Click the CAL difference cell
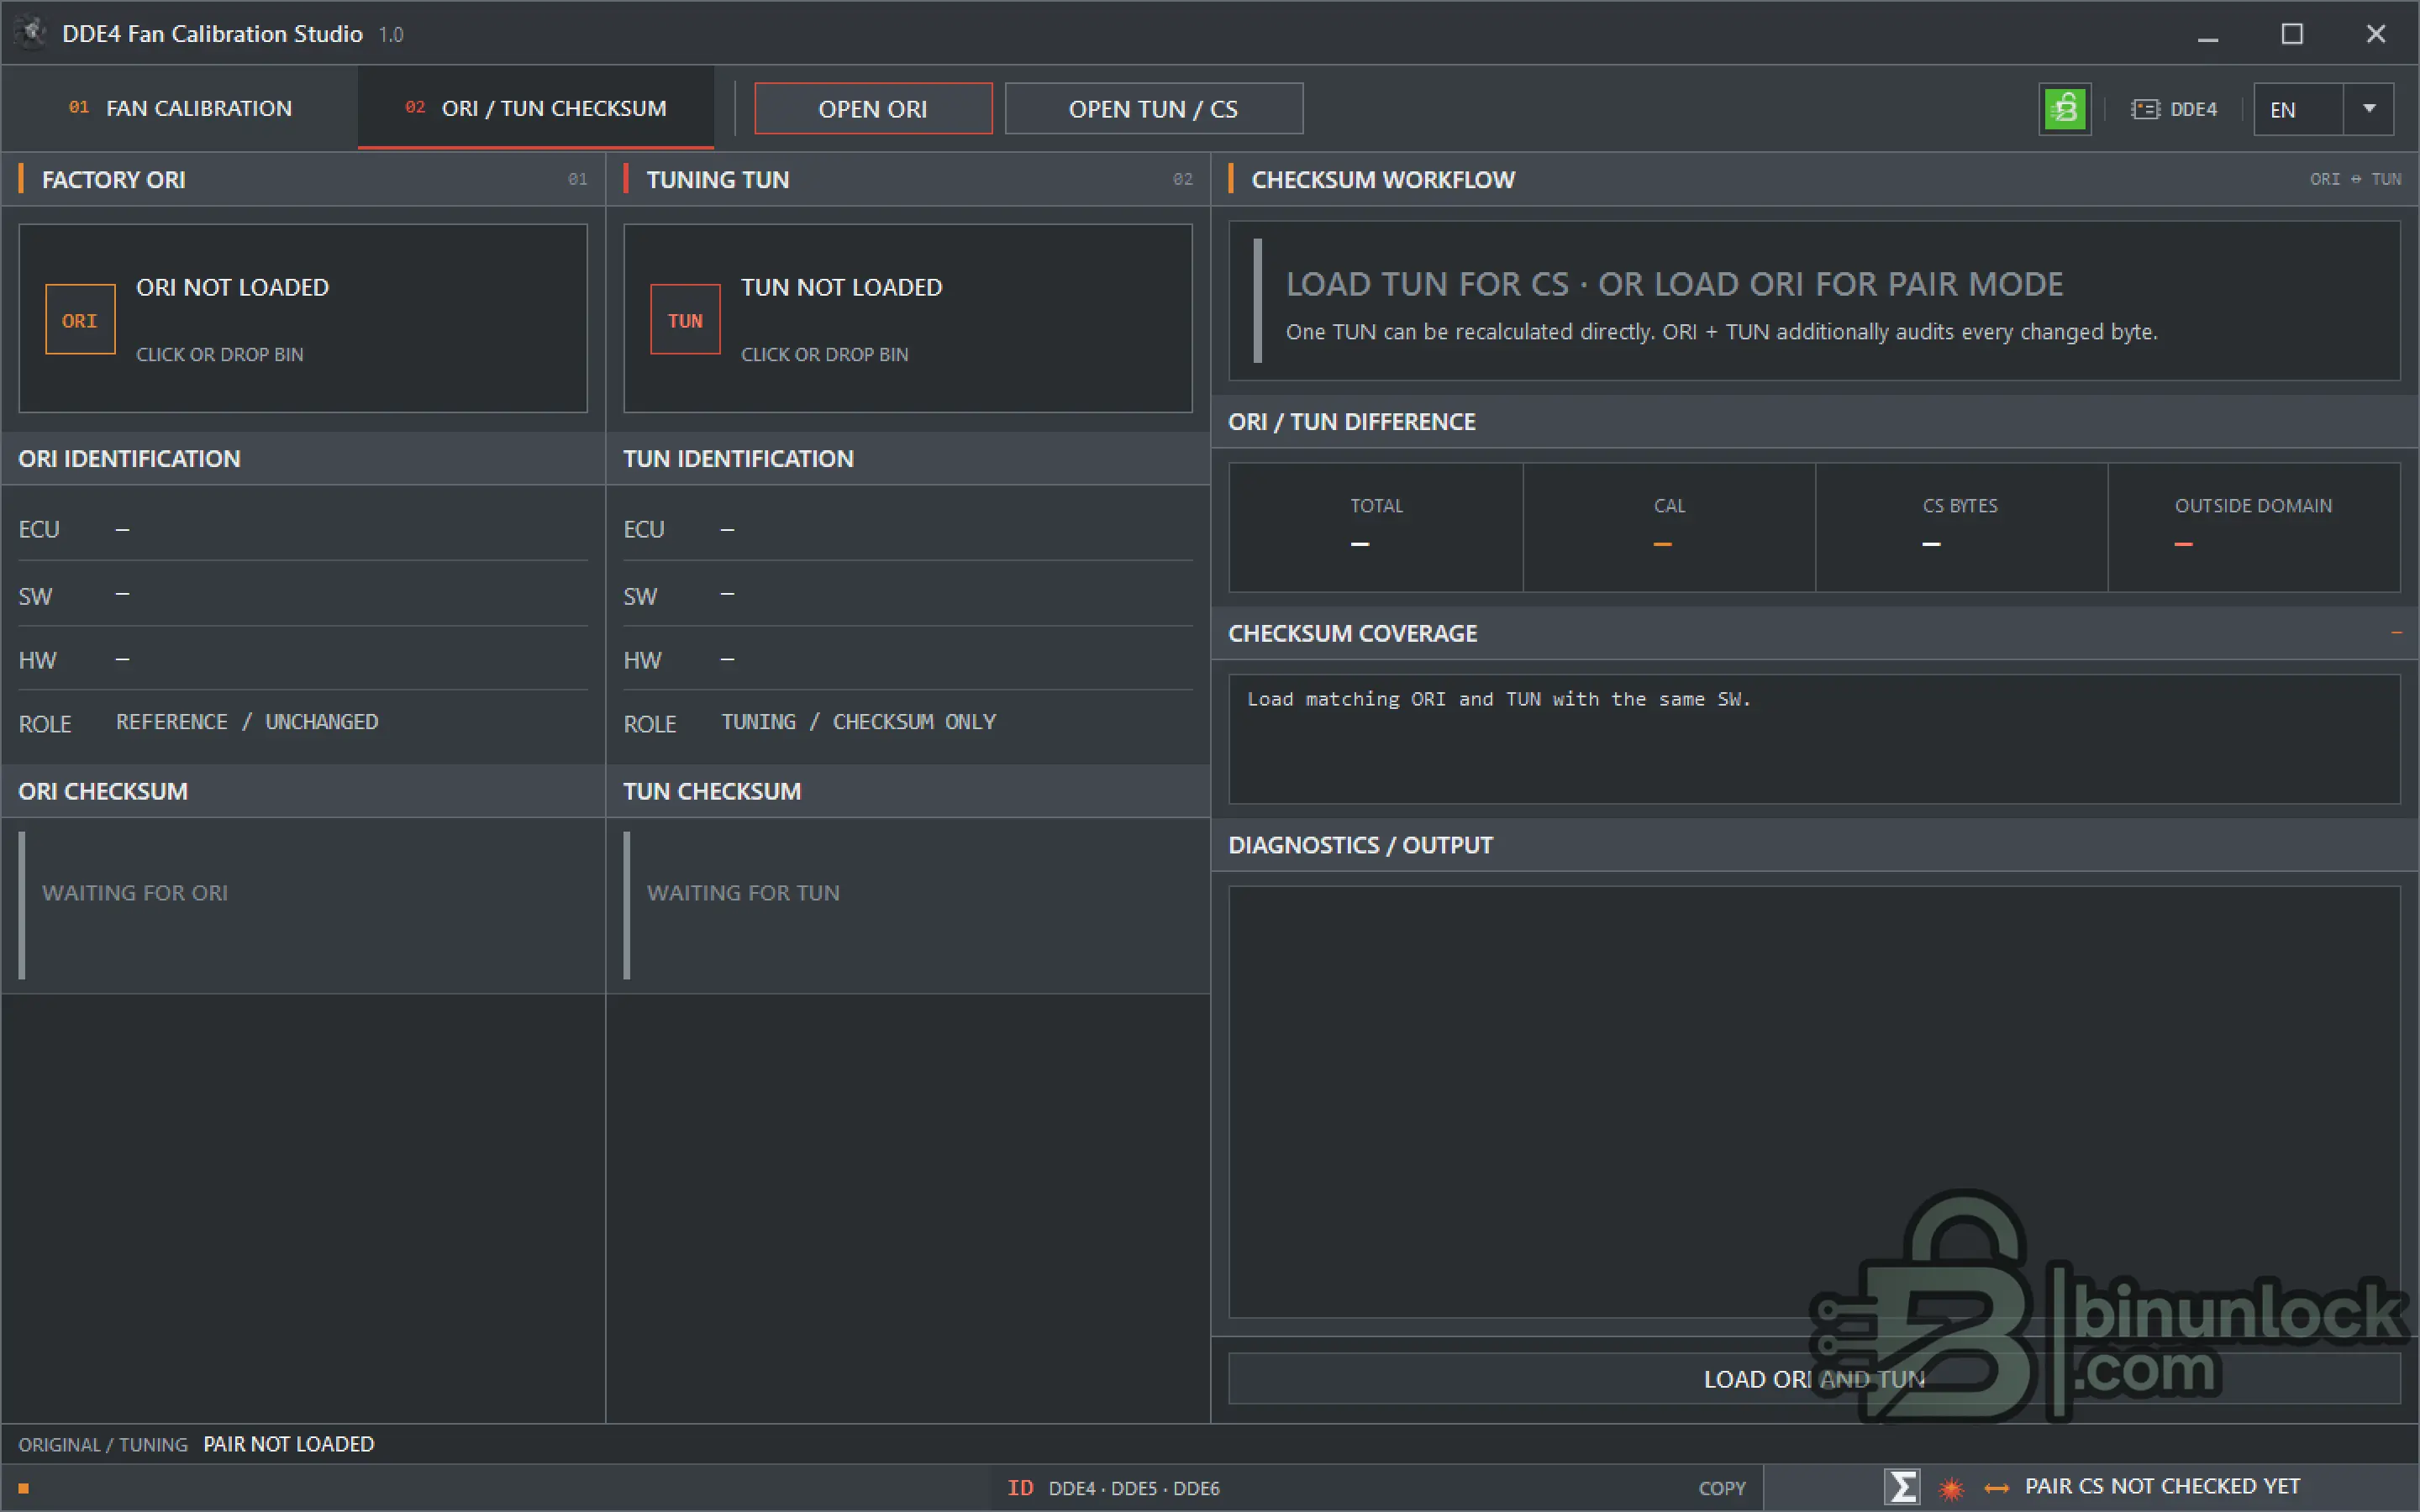This screenshot has width=2420, height=1512. point(1669,527)
